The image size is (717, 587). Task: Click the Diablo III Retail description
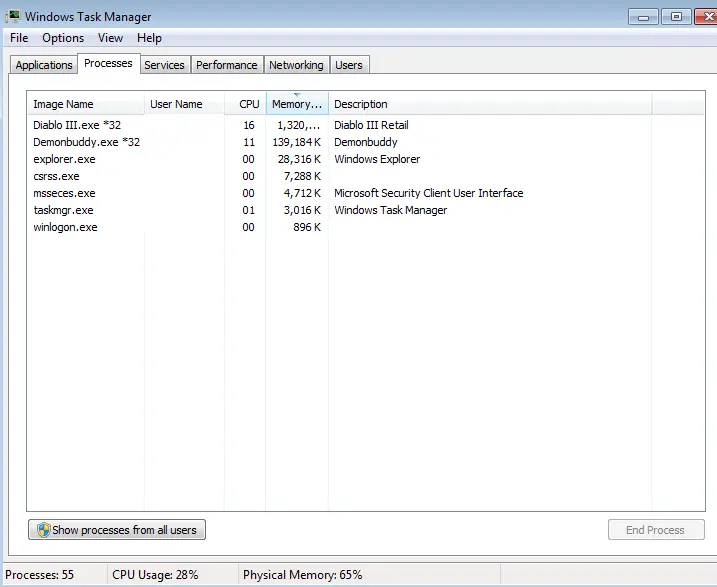(x=371, y=125)
